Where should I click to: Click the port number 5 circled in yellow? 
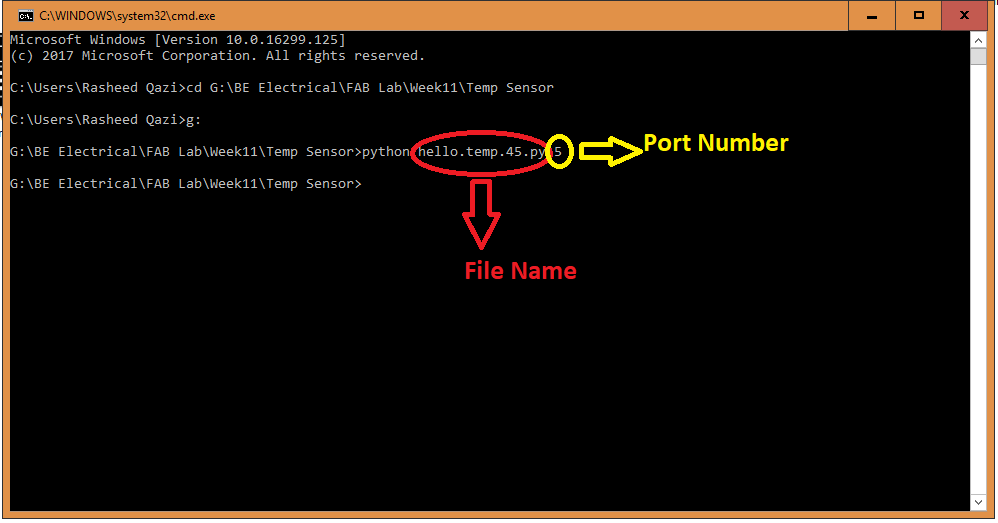pyautogui.click(x=559, y=152)
